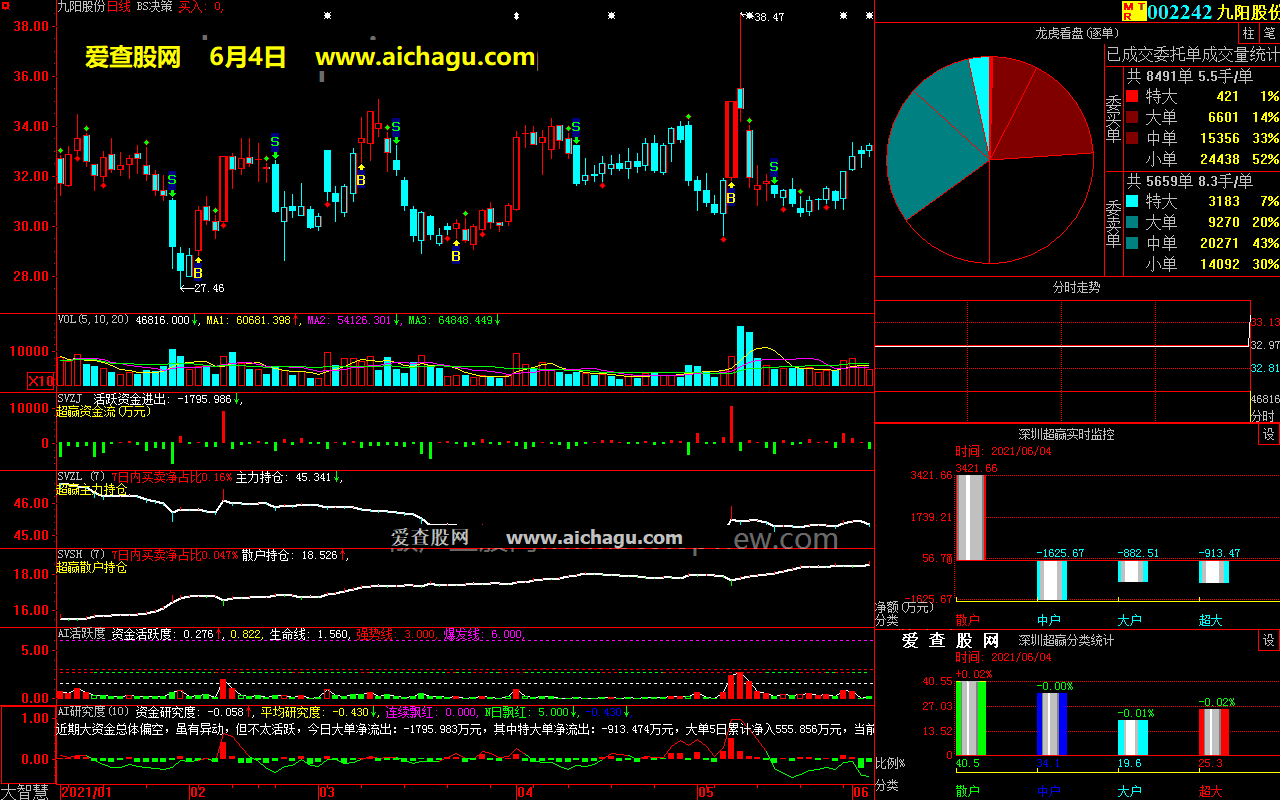This screenshot has height=800, width=1280.
Task: Click the 龙虎看盘(逐单) panel title
Action: [x=1076, y=33]
